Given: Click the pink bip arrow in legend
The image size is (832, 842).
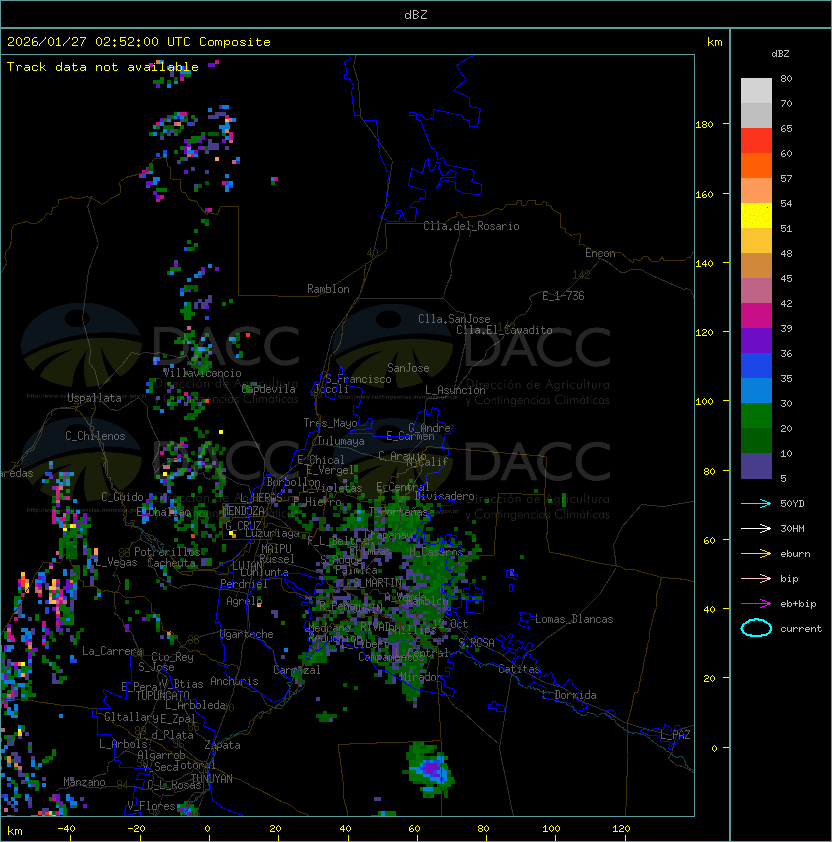Looking at the screenshot, I should coord(756,578).
